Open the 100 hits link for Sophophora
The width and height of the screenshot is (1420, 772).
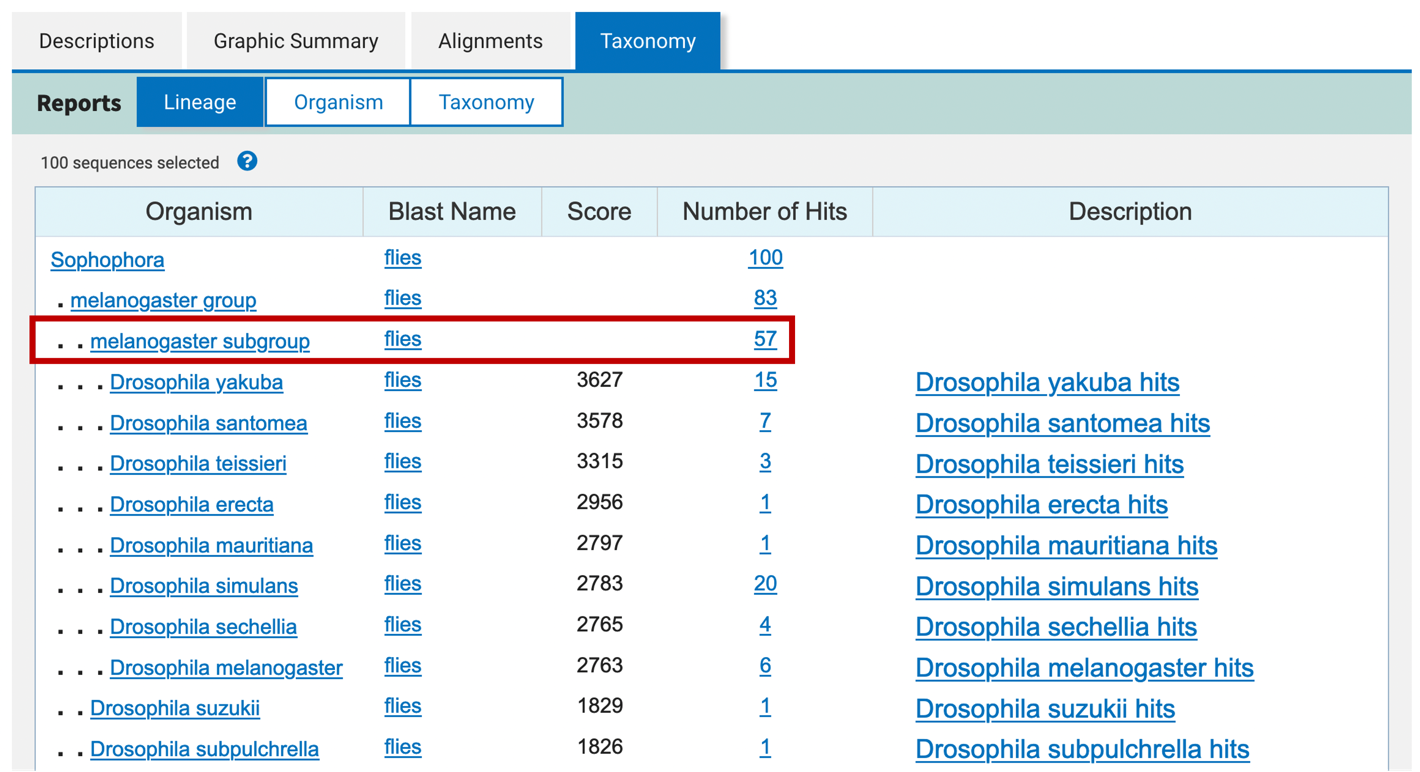765,258
